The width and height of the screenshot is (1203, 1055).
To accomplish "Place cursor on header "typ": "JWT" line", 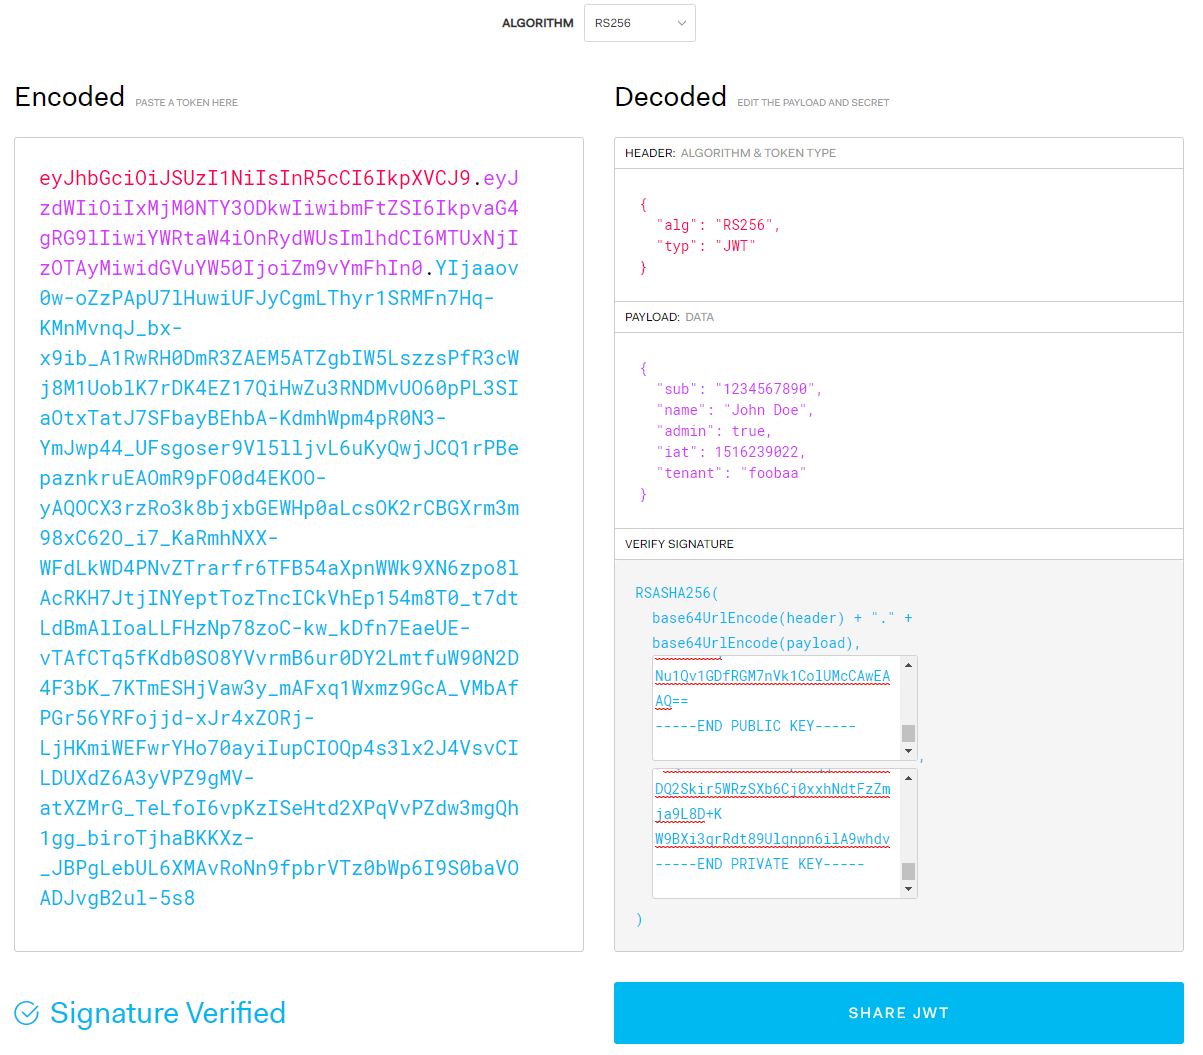I will (x=705, y=246).
